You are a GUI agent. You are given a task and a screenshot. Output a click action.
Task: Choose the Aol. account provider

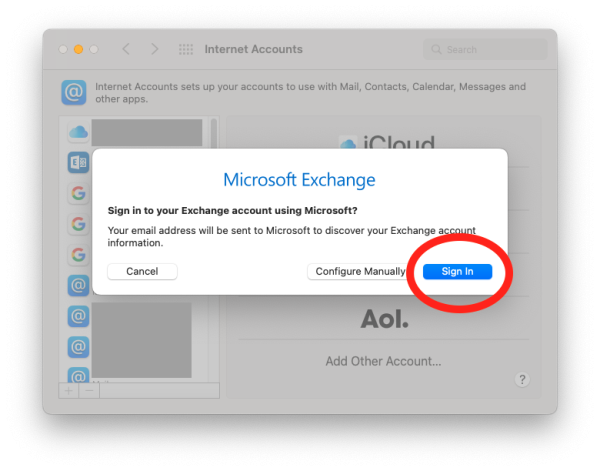click(x=384, y=319)
